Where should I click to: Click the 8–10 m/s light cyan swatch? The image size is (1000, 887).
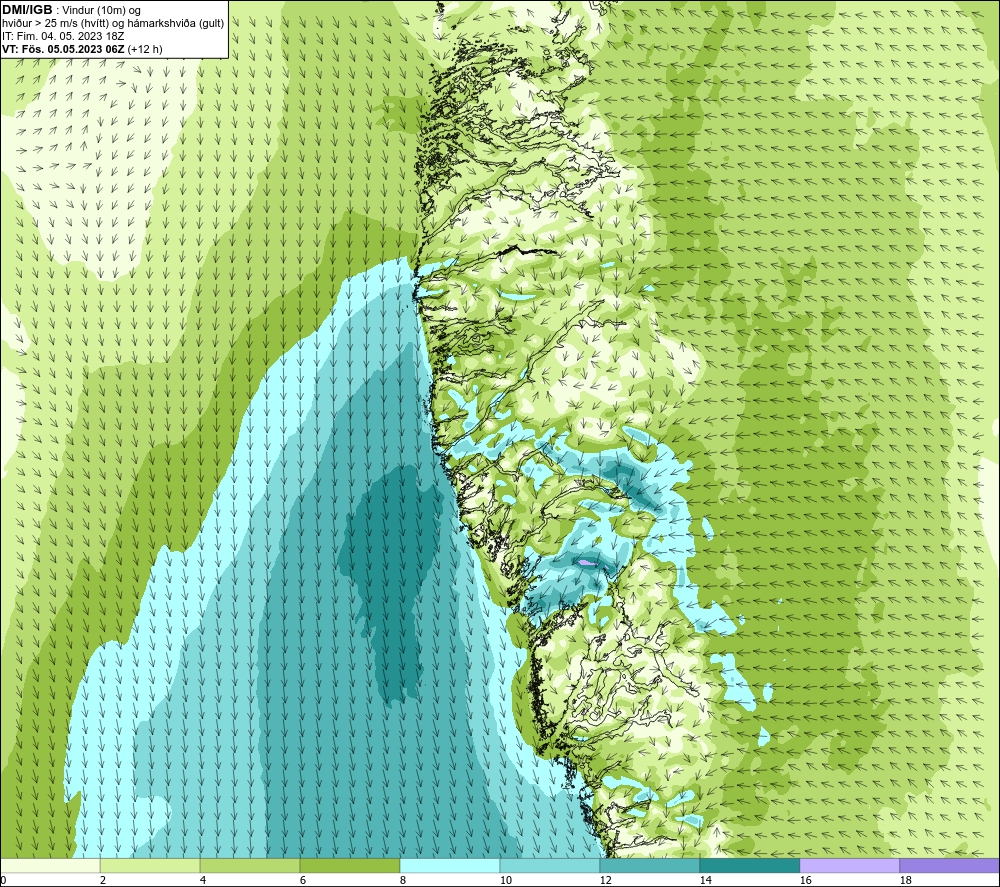click(450, 865)
